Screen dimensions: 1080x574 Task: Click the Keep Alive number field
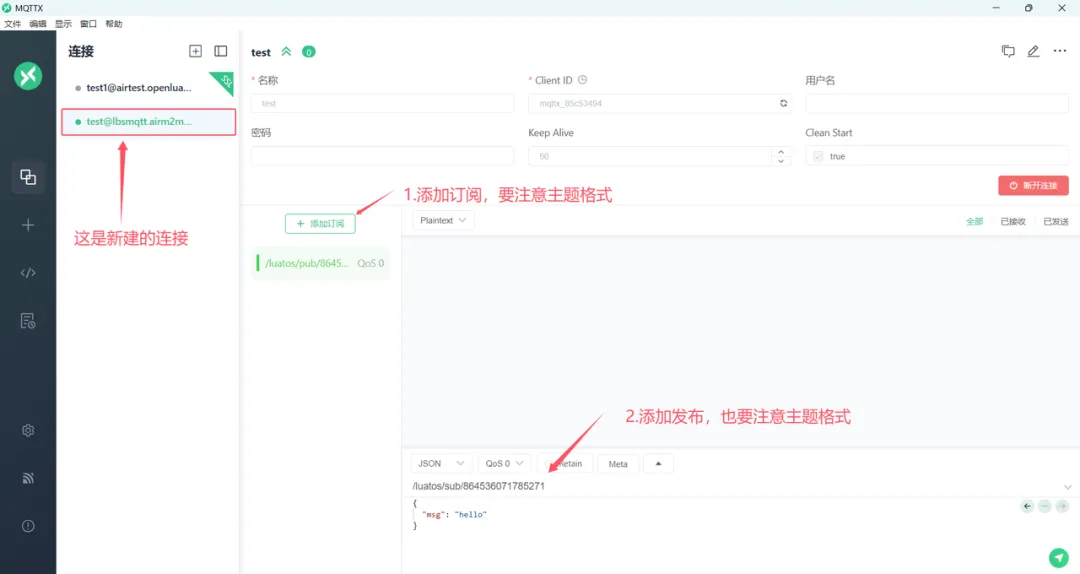650,156
